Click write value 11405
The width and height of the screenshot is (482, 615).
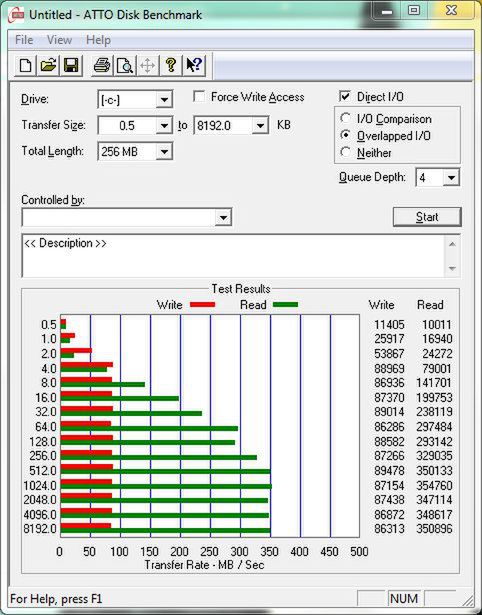[x=389, y=325]
